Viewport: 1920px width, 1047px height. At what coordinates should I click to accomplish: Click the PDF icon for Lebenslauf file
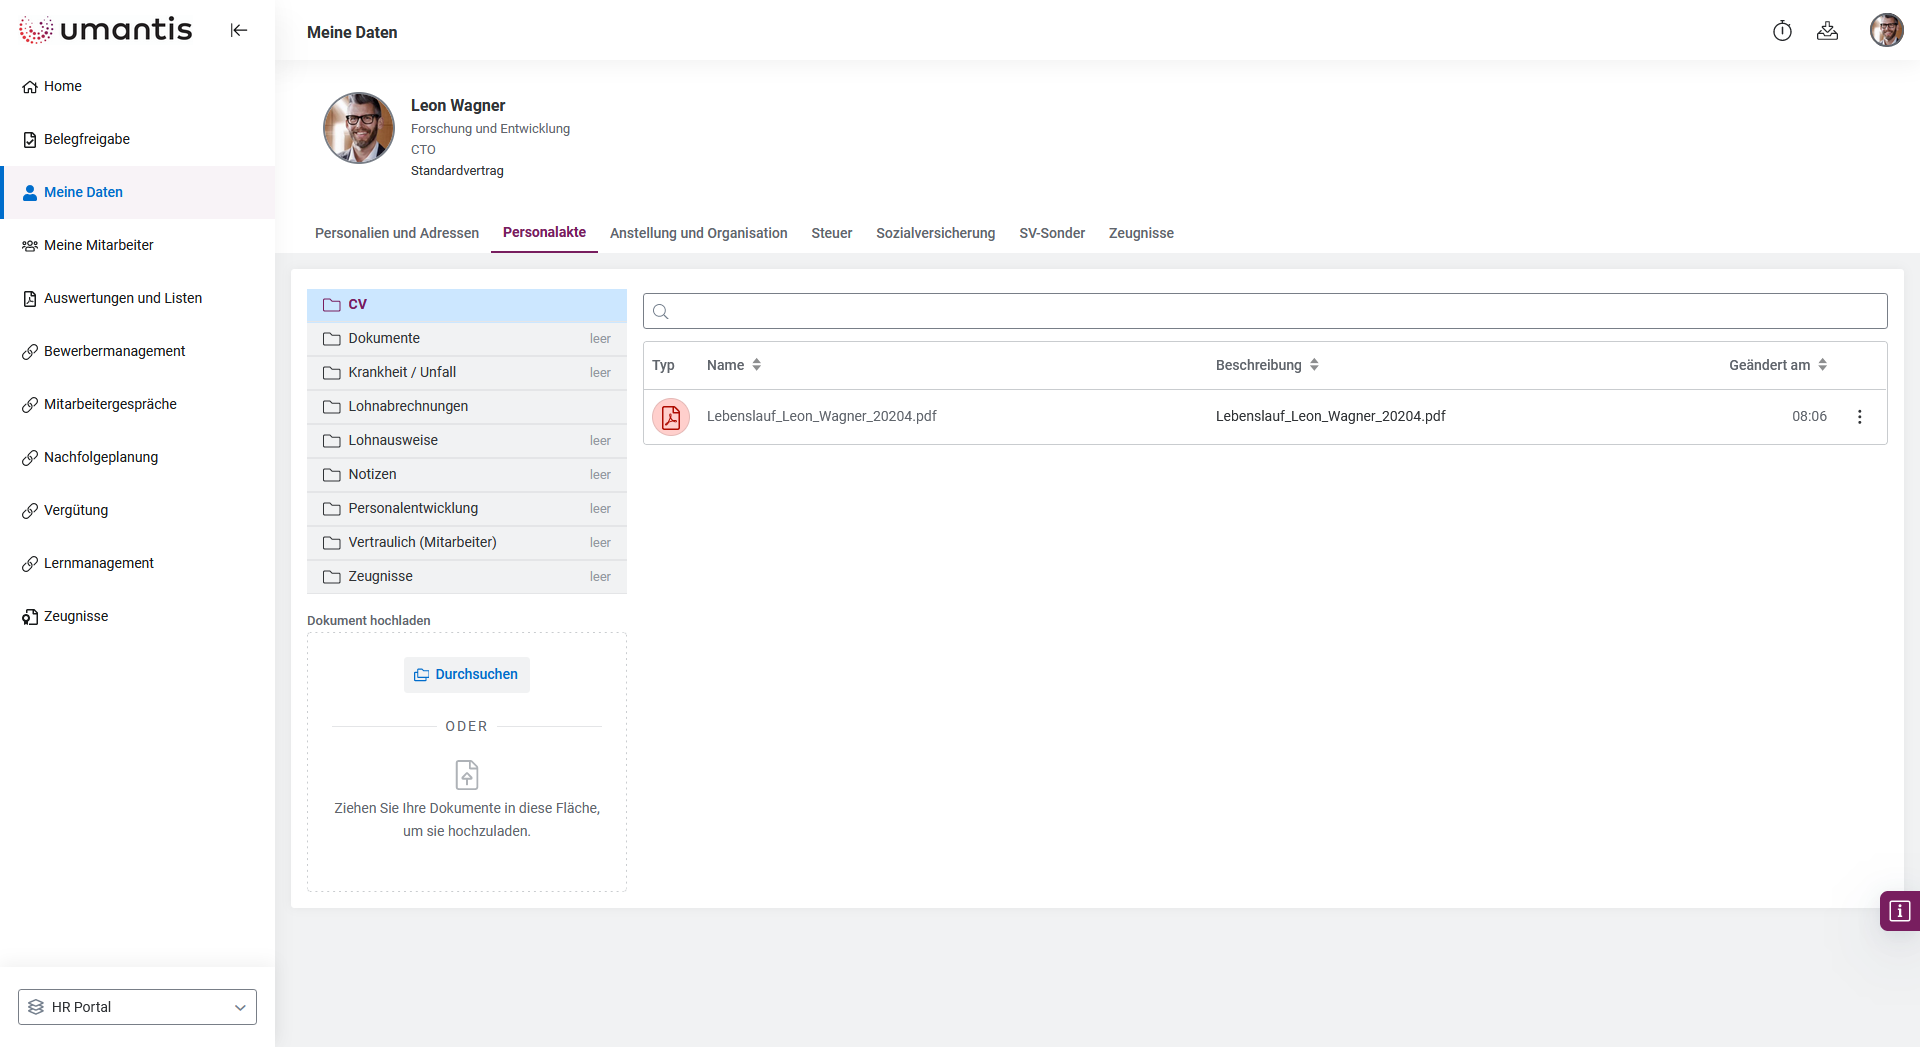671,417
